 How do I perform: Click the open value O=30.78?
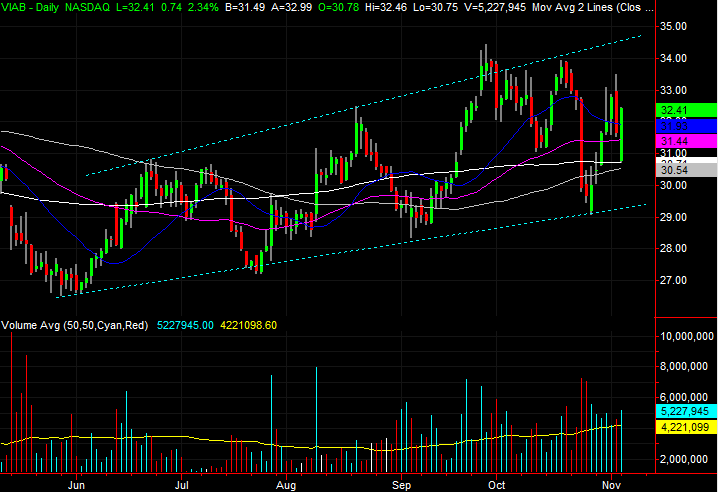tap(338, 7)
